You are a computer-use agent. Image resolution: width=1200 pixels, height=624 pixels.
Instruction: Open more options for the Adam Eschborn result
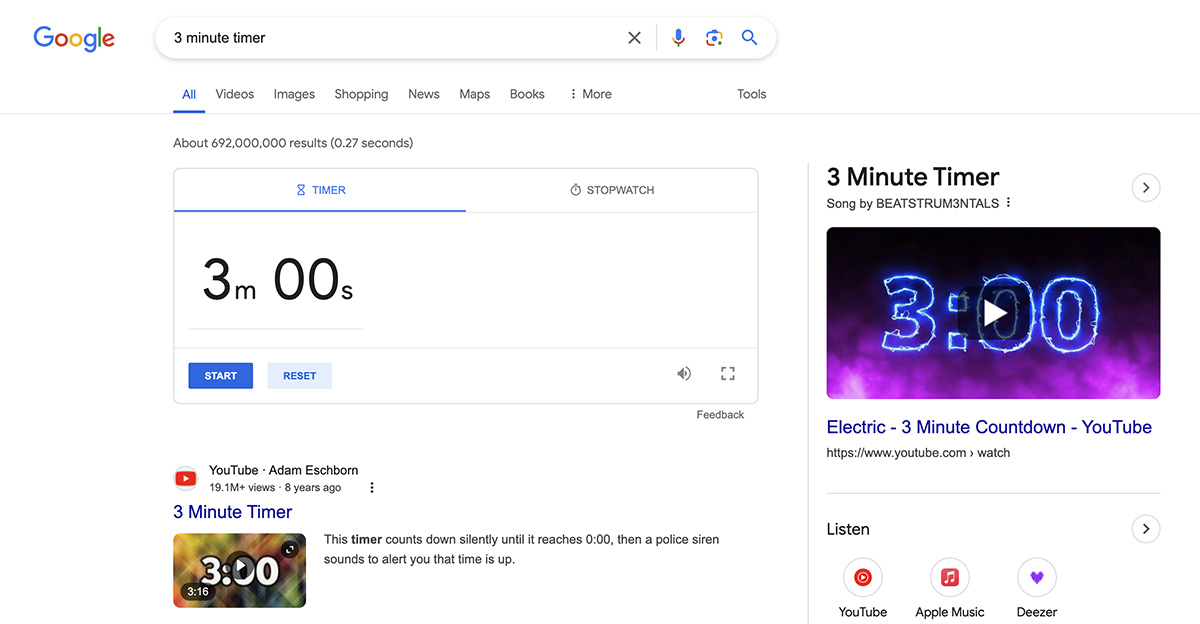click(372, 488)
